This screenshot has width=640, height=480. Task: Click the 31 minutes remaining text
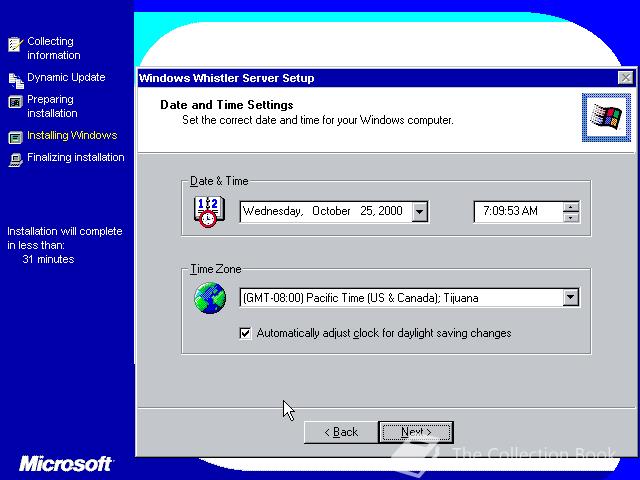pos(48,259)
